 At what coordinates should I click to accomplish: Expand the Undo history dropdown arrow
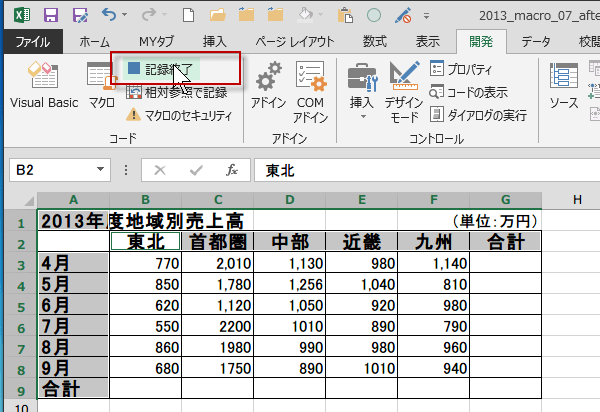tap(124, 15)
